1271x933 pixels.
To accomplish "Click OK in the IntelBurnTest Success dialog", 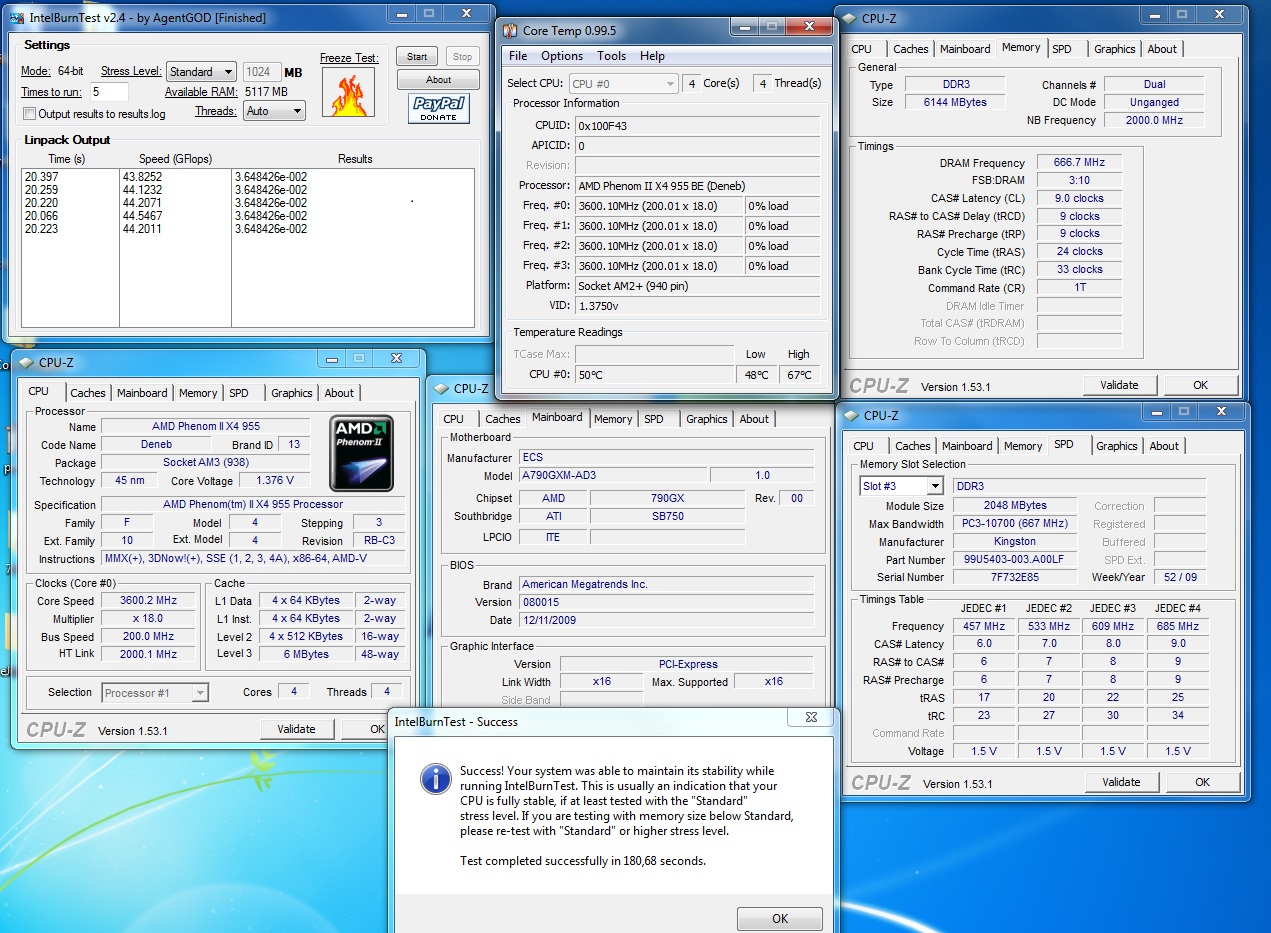I will tap(780, 918).
